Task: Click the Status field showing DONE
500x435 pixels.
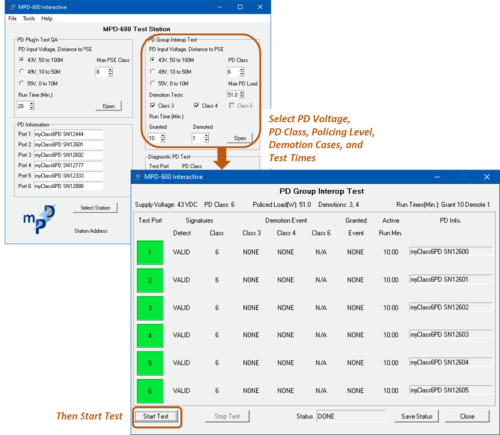Action: 351,416
